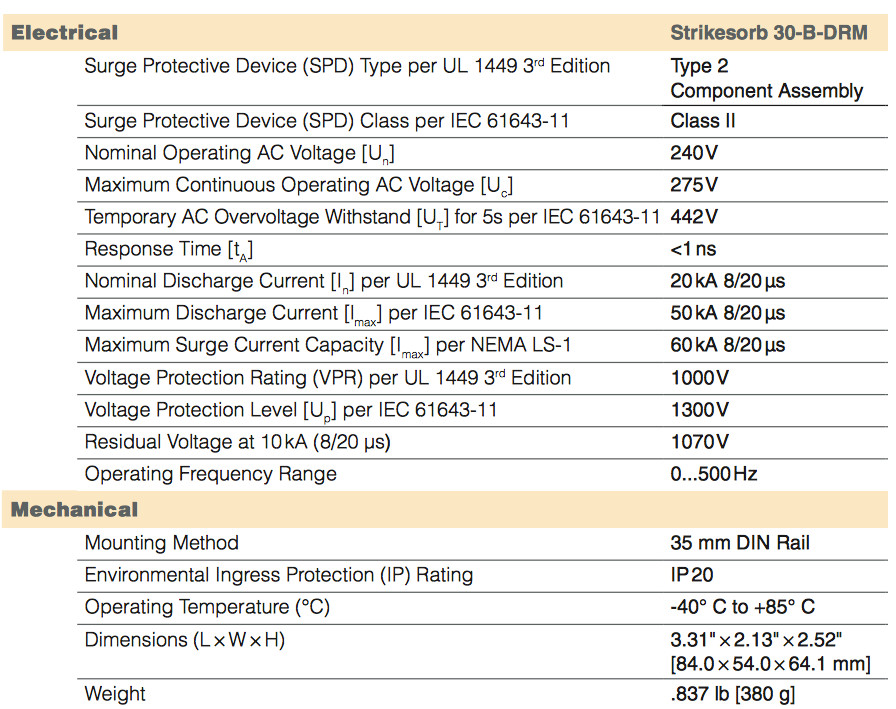Select the 1300V voltage protection level value
The height and width of the screenshot is (709, 896).
tap(699, 410)
